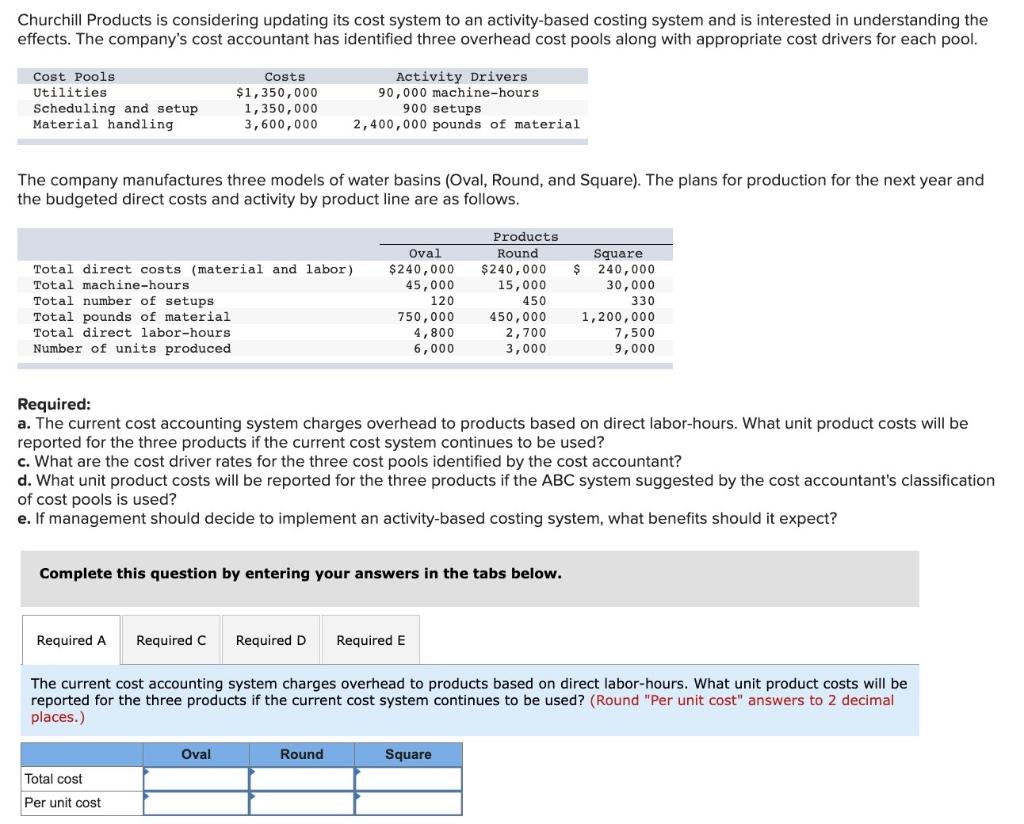The width and height of the screenshot is (1024, 824).
Task: Click the Round Per unit cost field
Action: point(302,802)
